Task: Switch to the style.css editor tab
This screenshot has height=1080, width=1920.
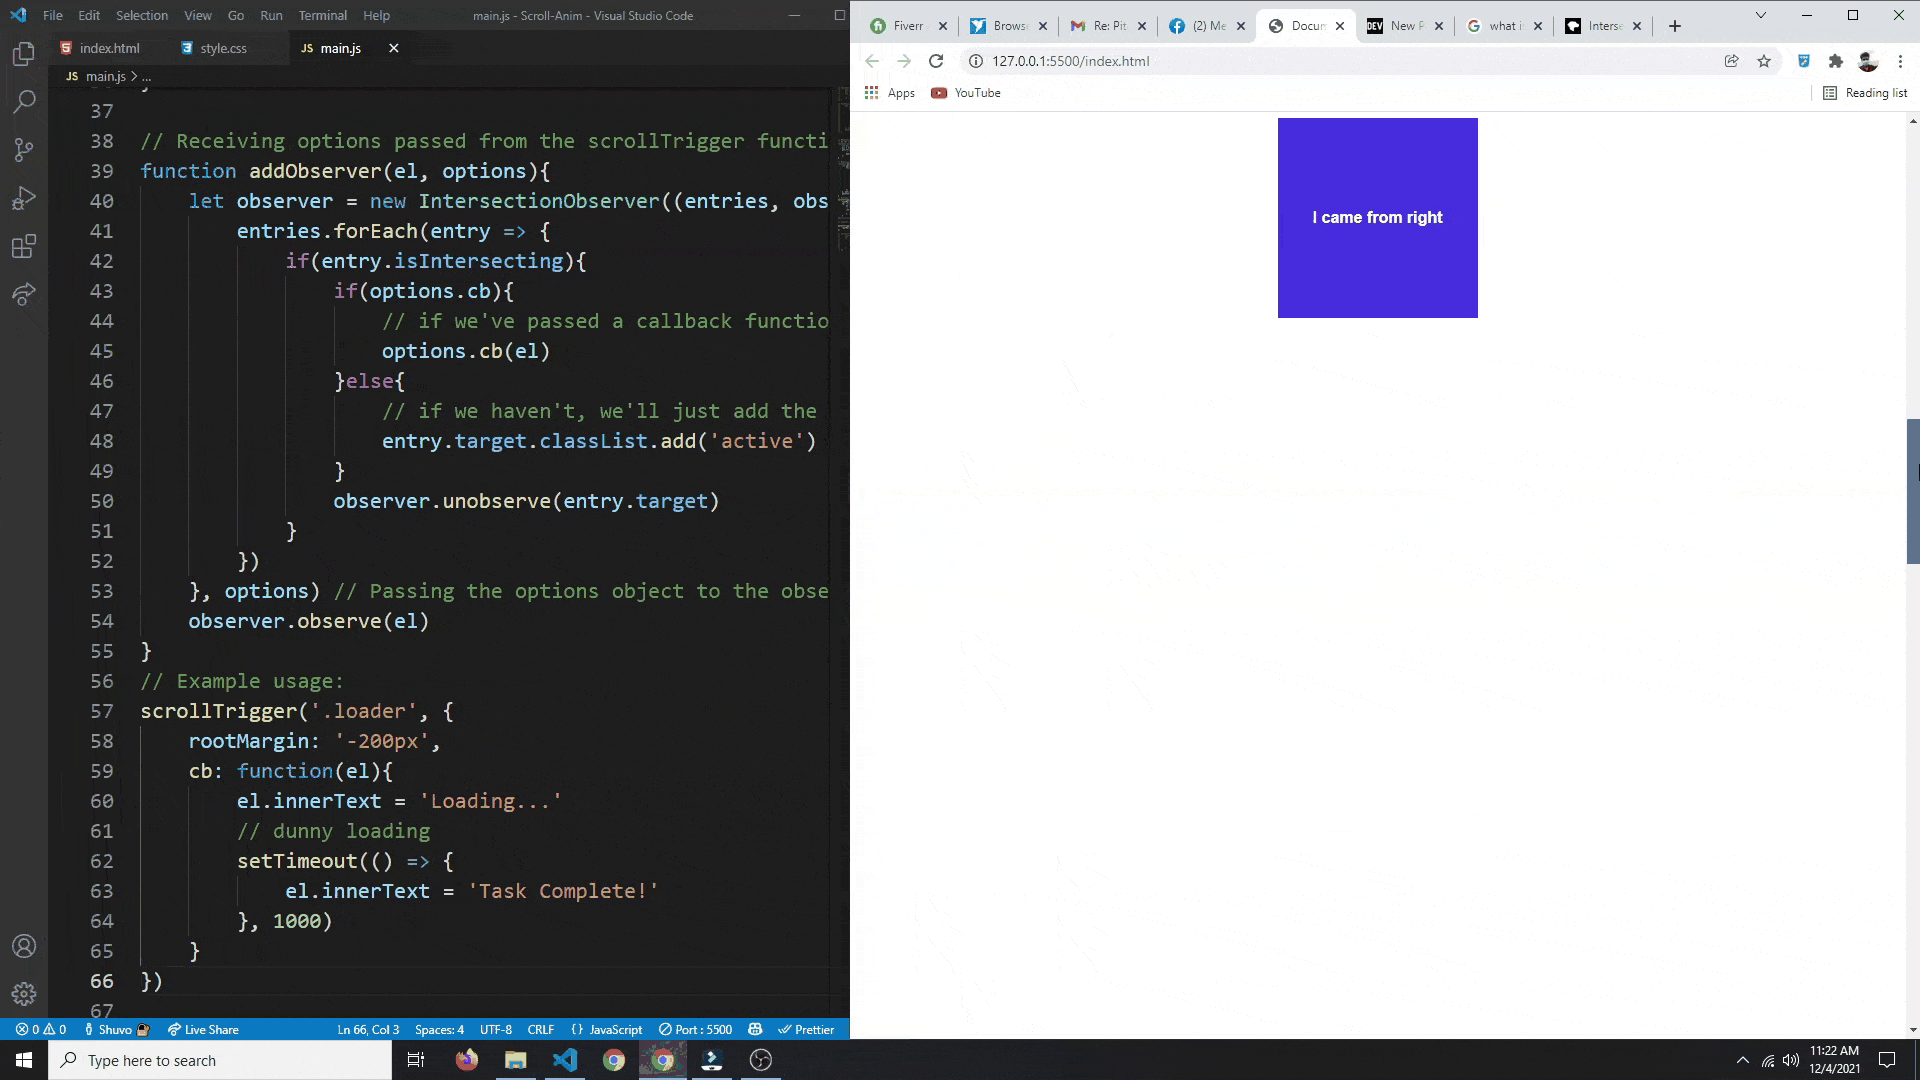Action: pos(222,47)
